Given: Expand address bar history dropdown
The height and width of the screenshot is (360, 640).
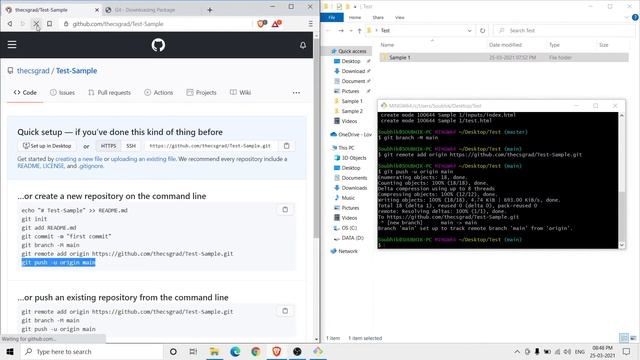Looking at the screenshot, I should (x=469, y=31).
